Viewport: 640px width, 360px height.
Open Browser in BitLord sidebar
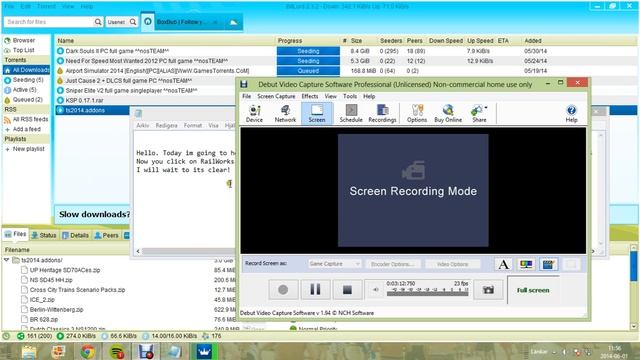pyautogui.click(x=24, y=40)
